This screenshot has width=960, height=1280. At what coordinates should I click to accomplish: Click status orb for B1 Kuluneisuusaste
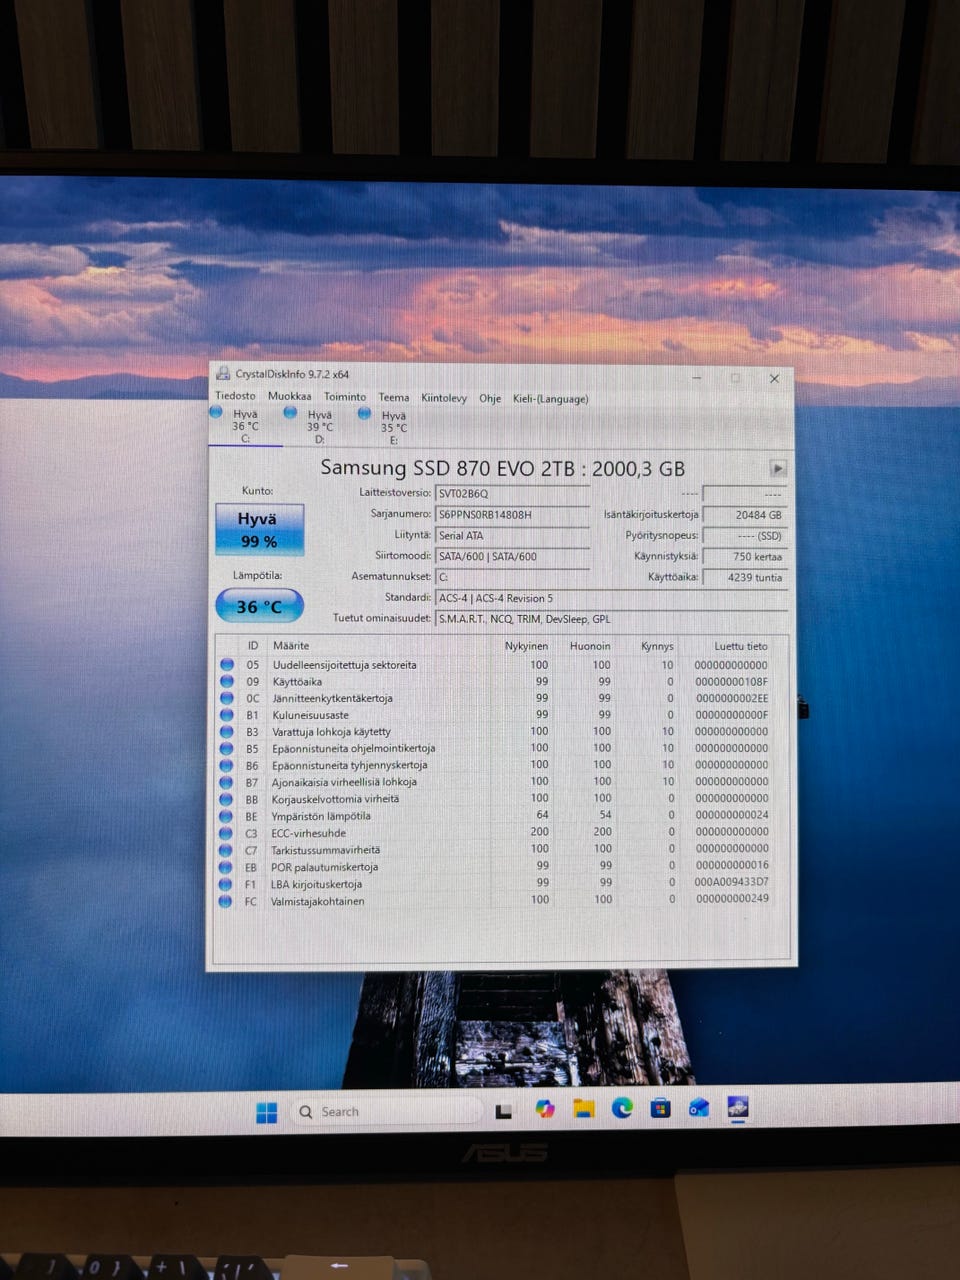click(227, 715)
